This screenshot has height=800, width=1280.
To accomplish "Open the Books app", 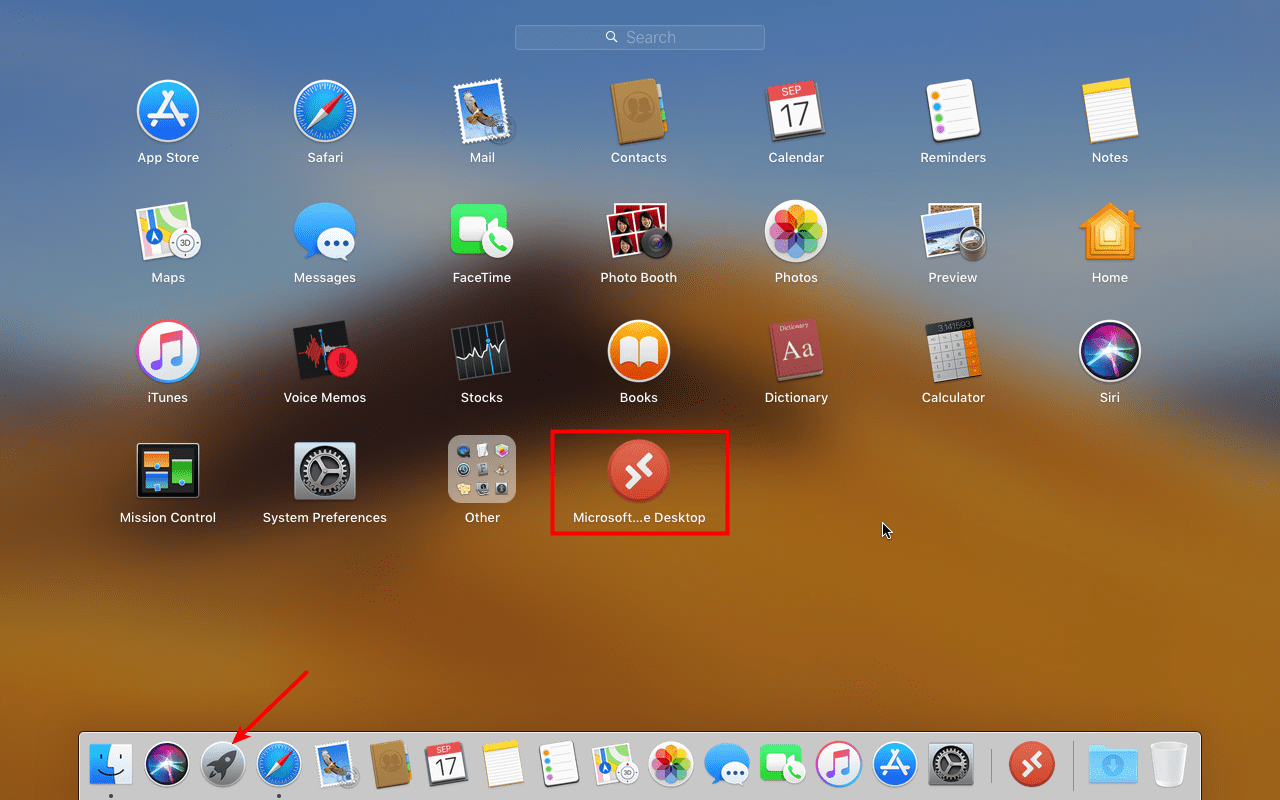I will click(639, 351).
